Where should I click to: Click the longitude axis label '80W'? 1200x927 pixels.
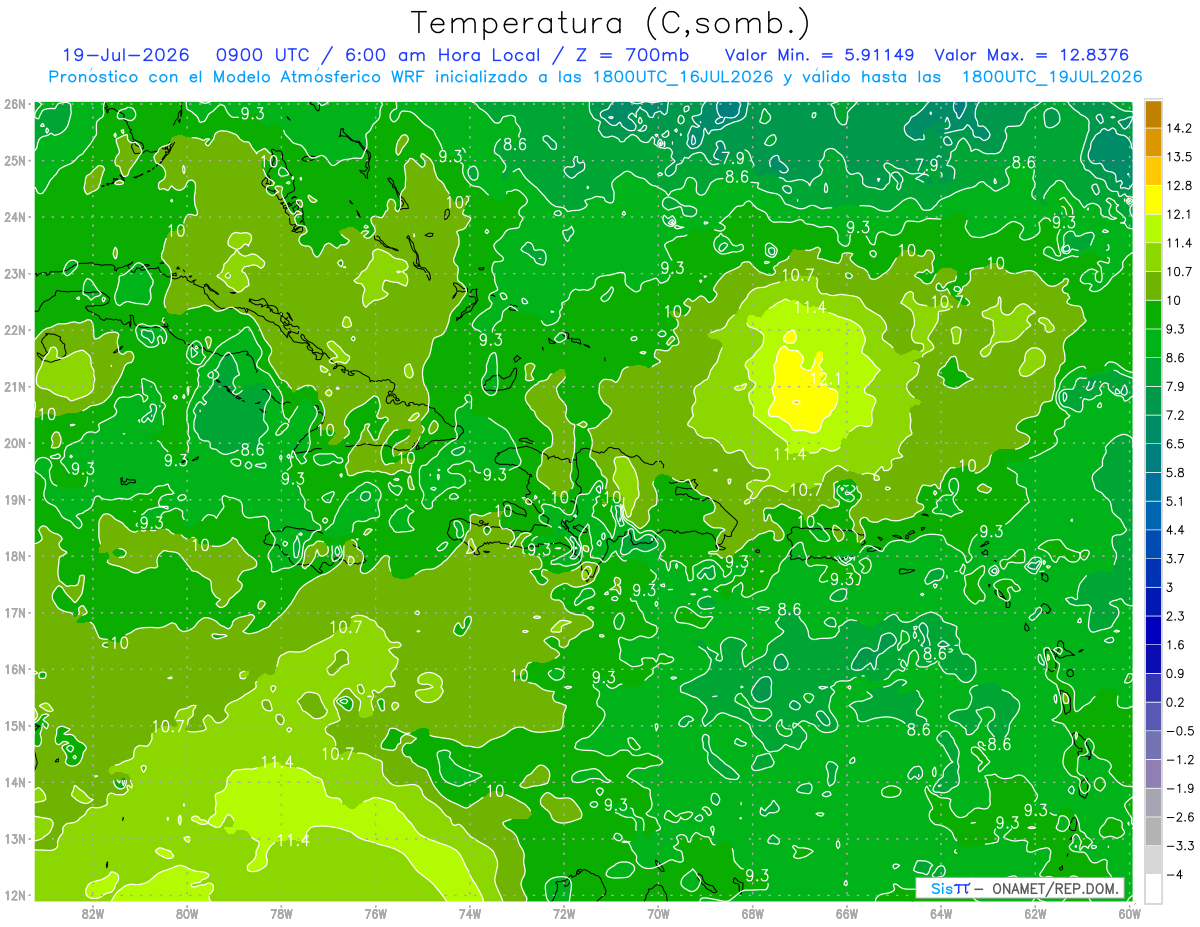[186, 913]
